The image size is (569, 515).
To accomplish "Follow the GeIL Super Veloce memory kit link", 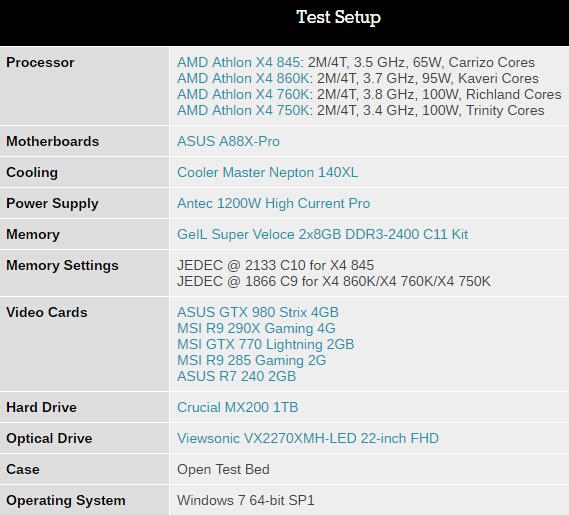I will click(323, 234).
